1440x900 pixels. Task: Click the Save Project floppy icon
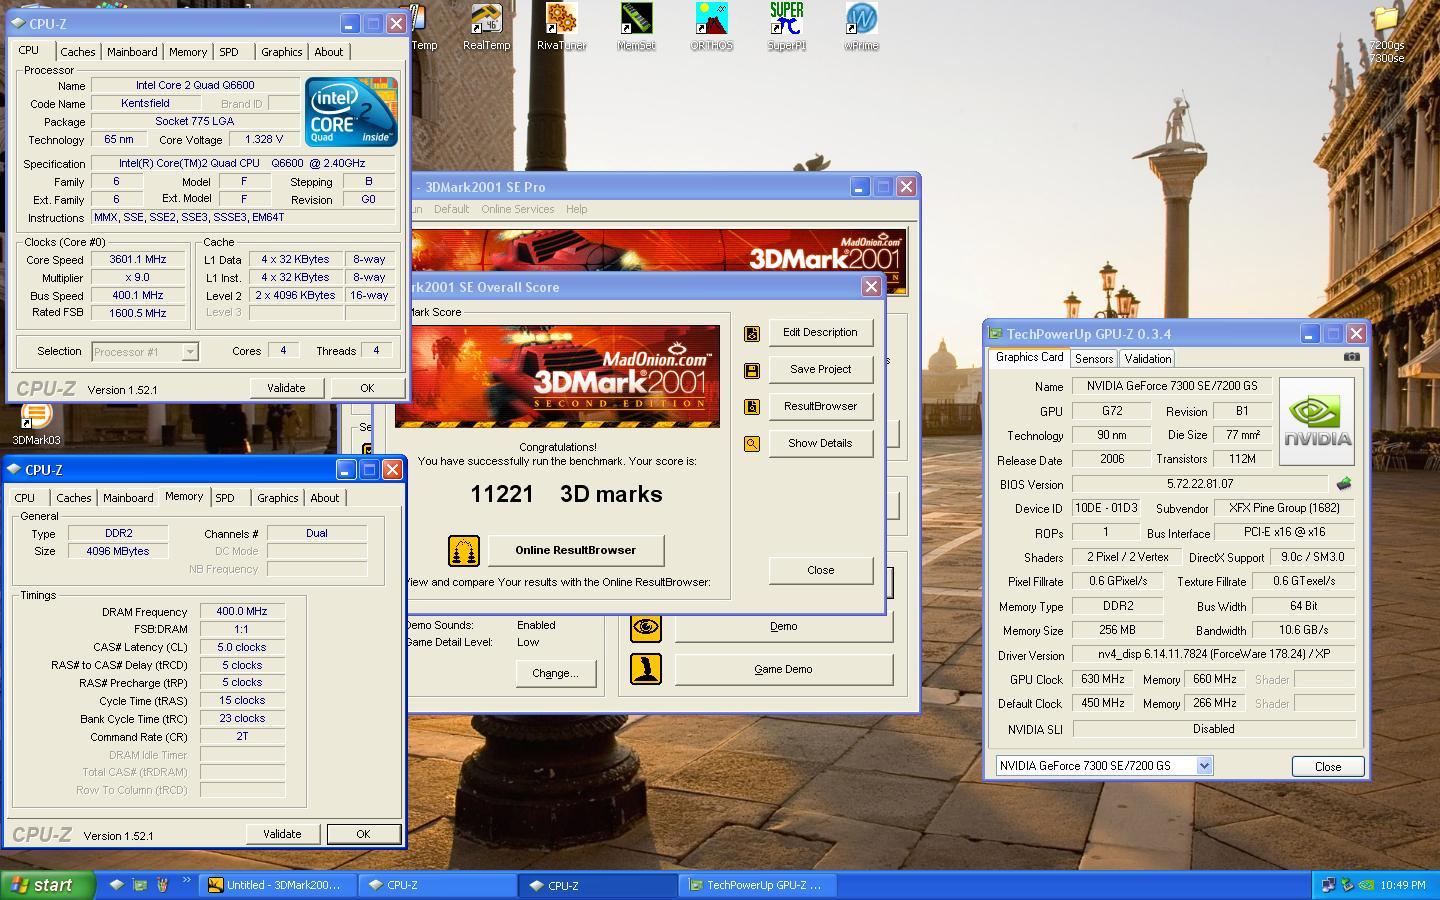[752, 370]
